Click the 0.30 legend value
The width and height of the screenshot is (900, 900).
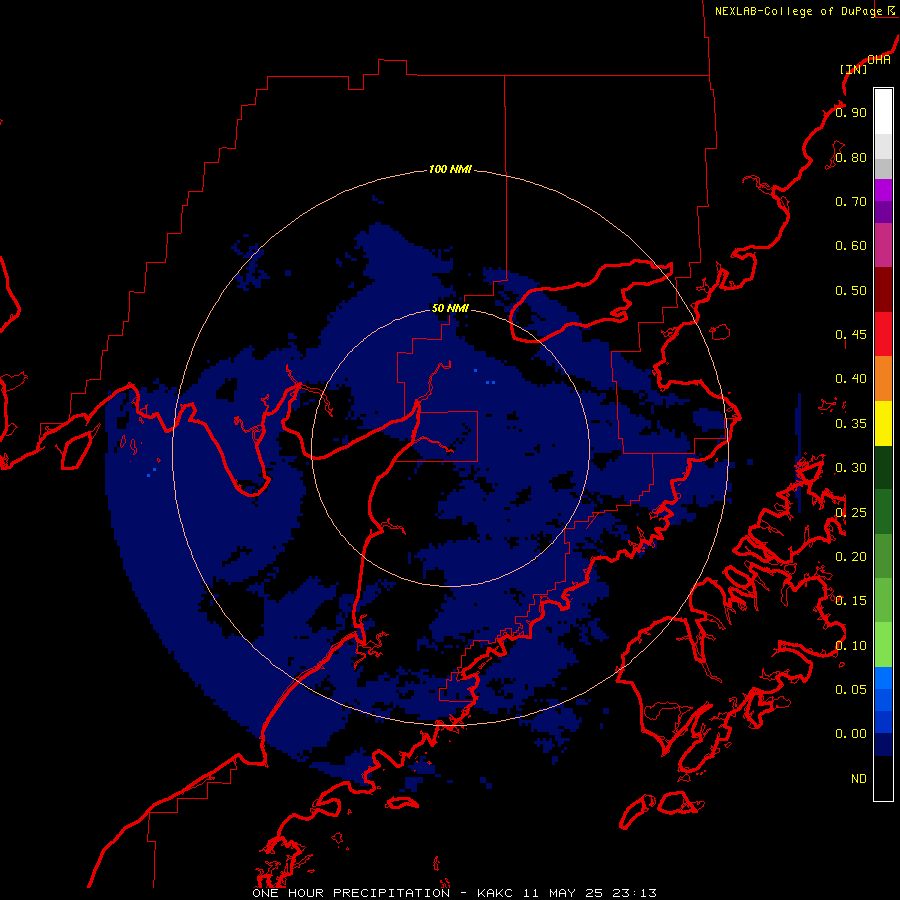(851, 468)
